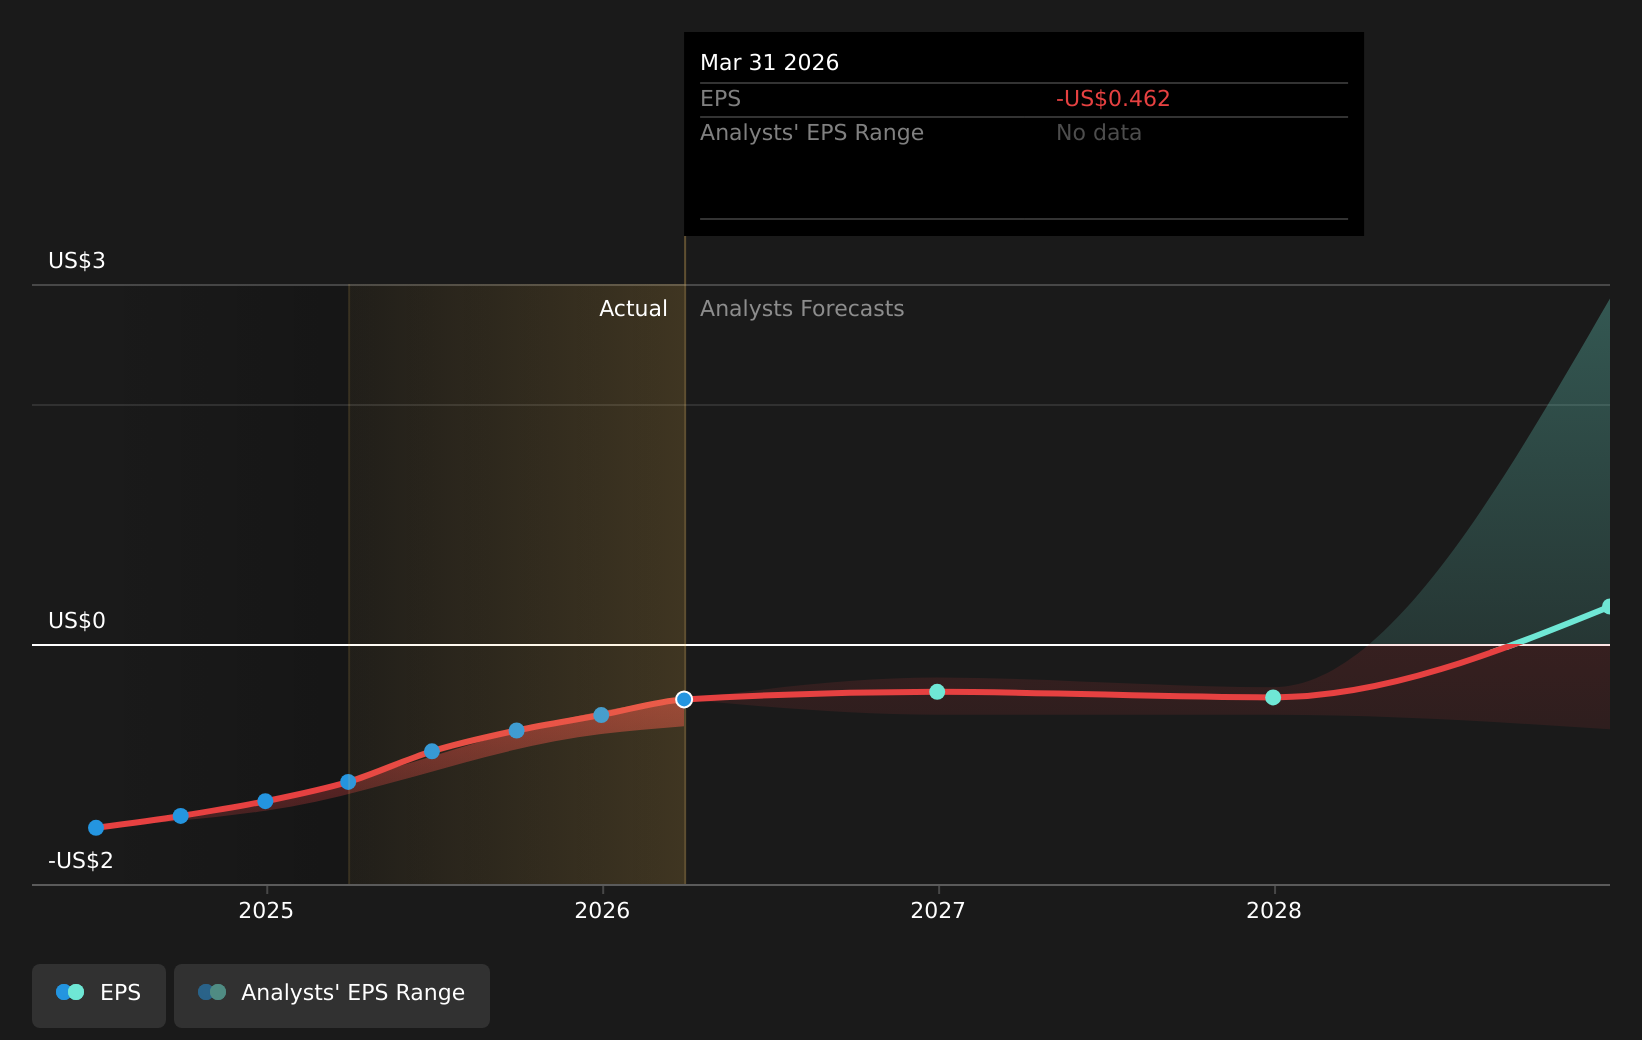This screenshot has width=1642, height=1040.
Task: Click the -US$0.462 EPS value in tooltip
Action: (x=1113, y=99)
